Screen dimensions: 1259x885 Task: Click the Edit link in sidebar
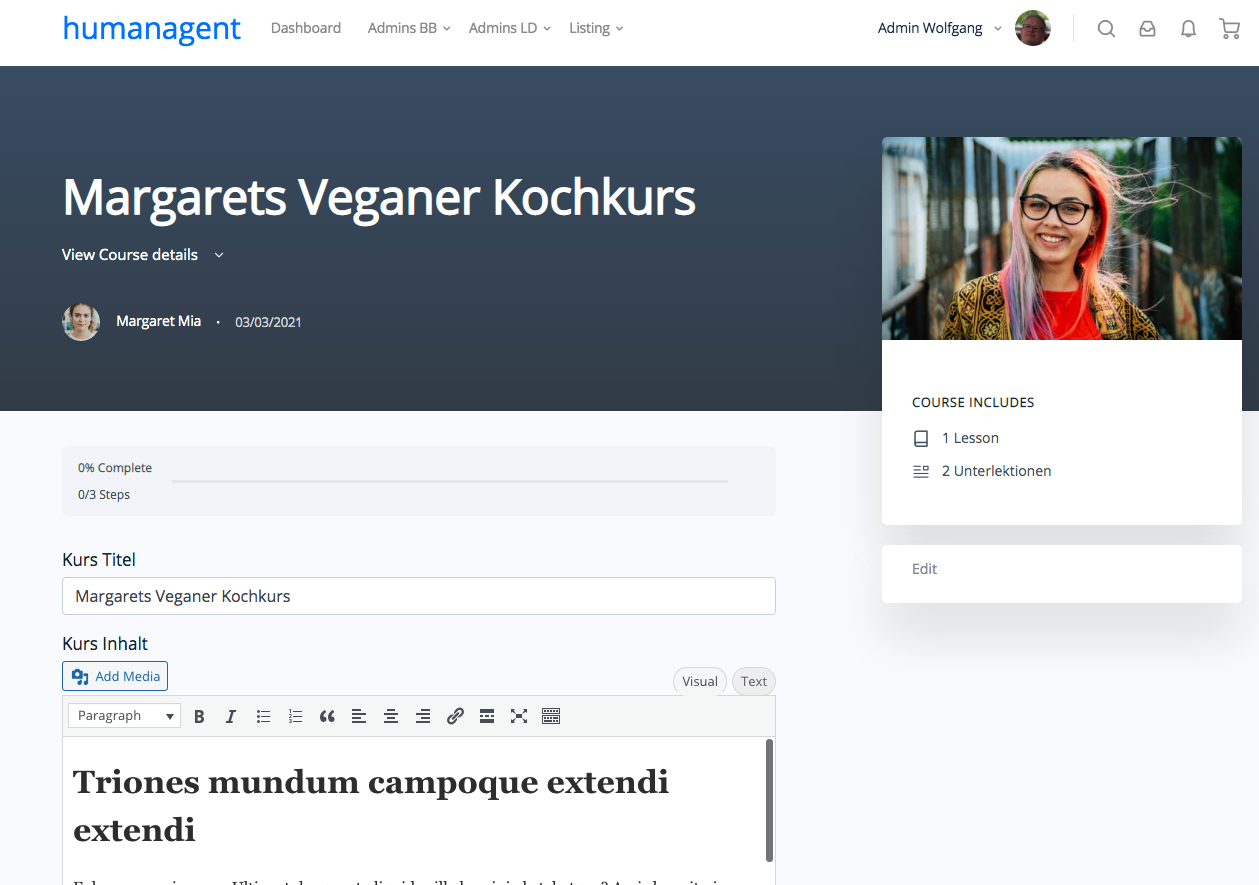coord(925,569)
